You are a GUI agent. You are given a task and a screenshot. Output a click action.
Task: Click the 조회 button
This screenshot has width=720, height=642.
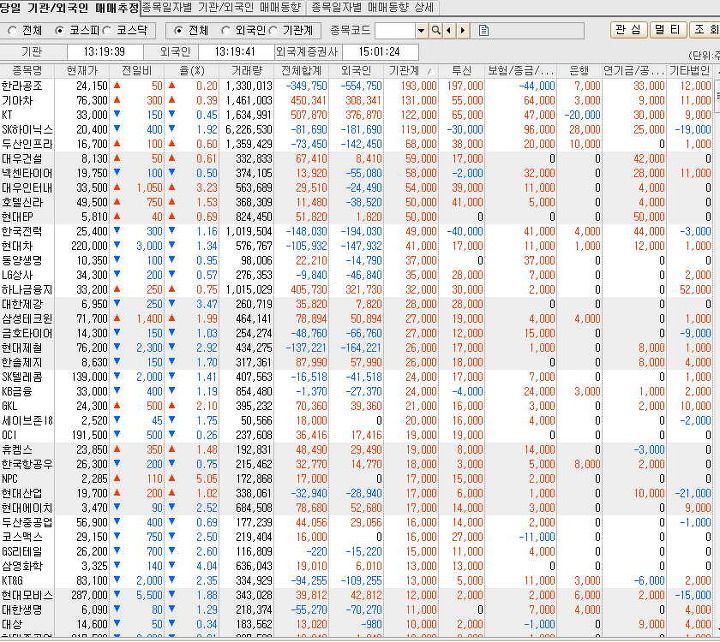click(x=705, y=30)
